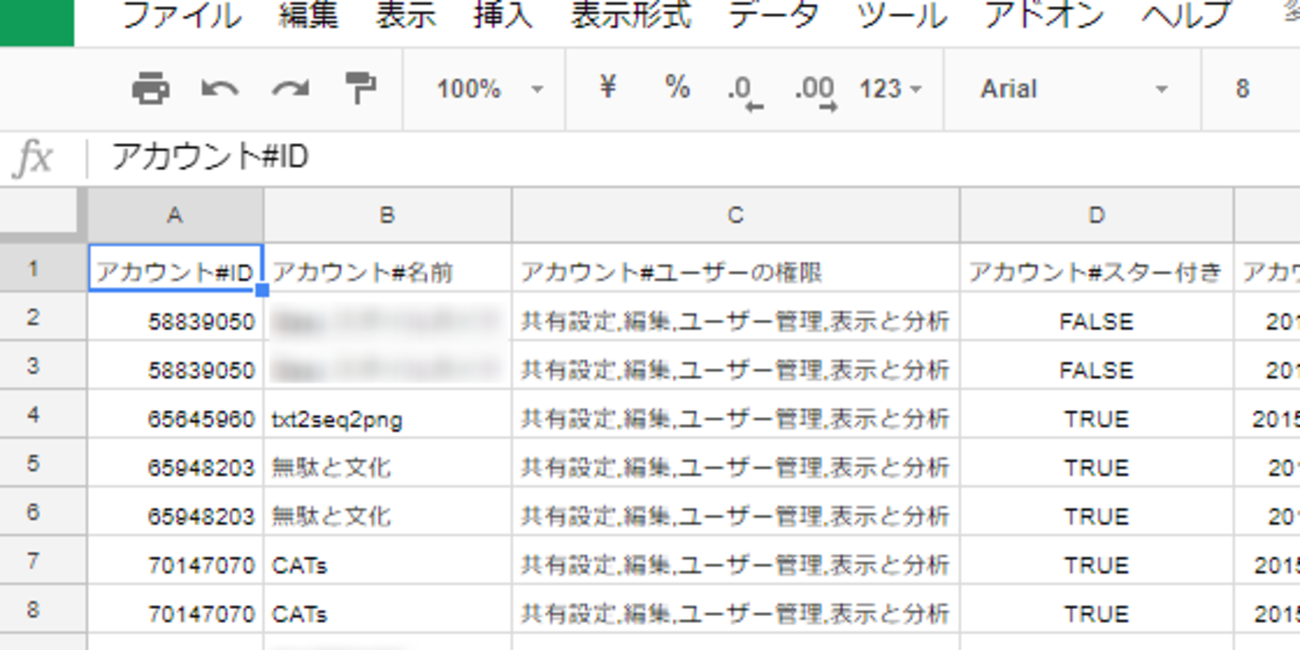Undo the last action
The height and width of the screenshot is (650, 1300).
pyautogui.click(x=220, y=89)
